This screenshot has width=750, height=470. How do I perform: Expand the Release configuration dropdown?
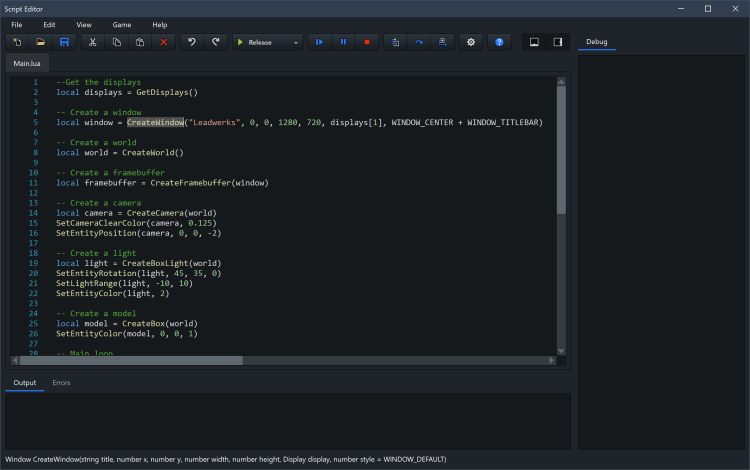[296, 42]
